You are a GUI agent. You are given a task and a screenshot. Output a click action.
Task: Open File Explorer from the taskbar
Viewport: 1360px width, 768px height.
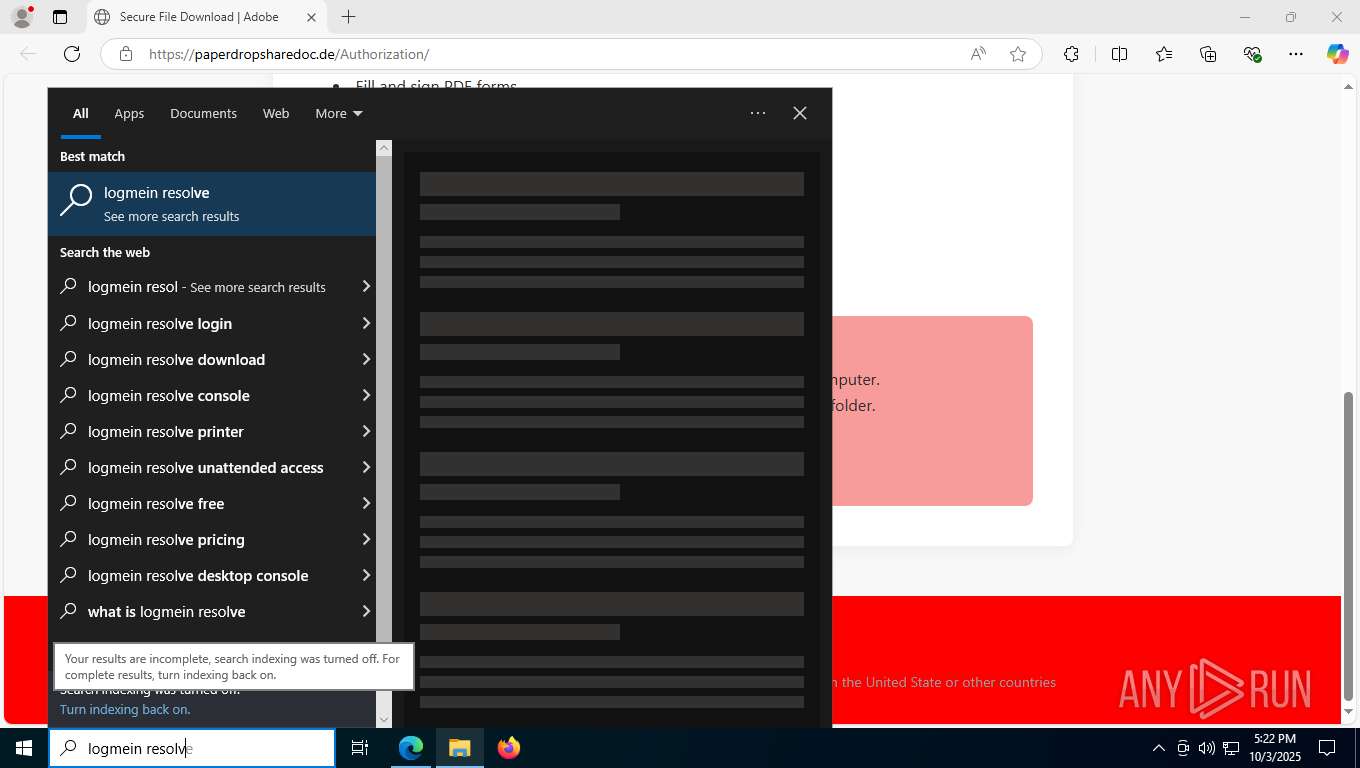(x=459, y=748)
